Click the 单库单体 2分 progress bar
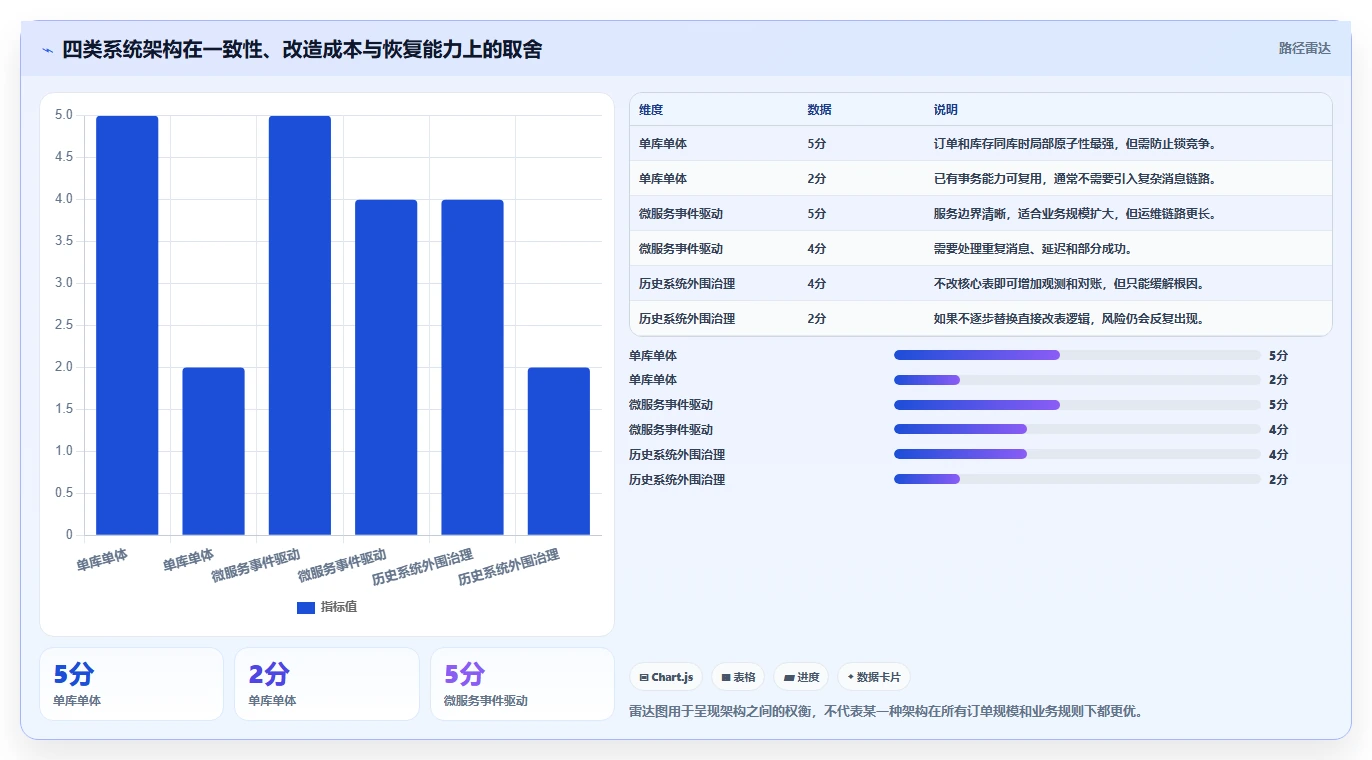Image resolution: width=1372 pixels, height=760 pixels. pos(1077,380)
